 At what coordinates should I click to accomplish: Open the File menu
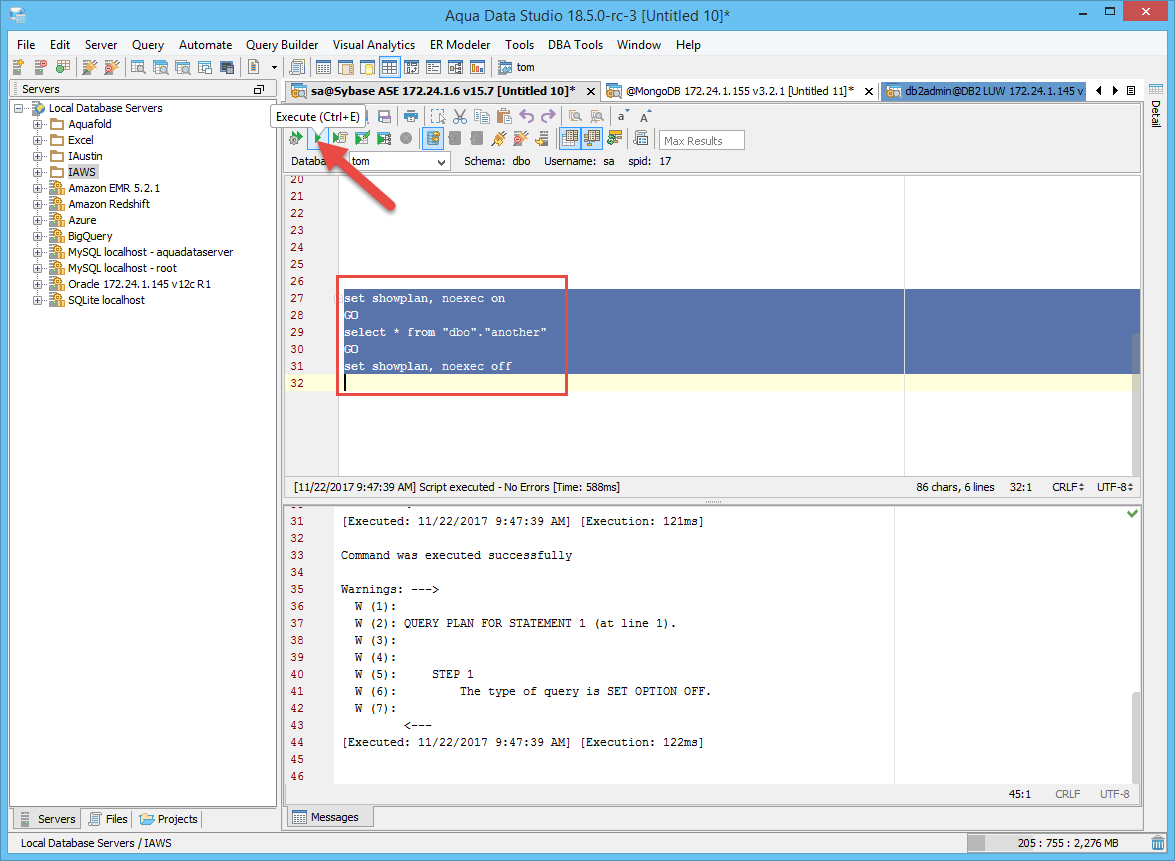(x=26, y=45)
